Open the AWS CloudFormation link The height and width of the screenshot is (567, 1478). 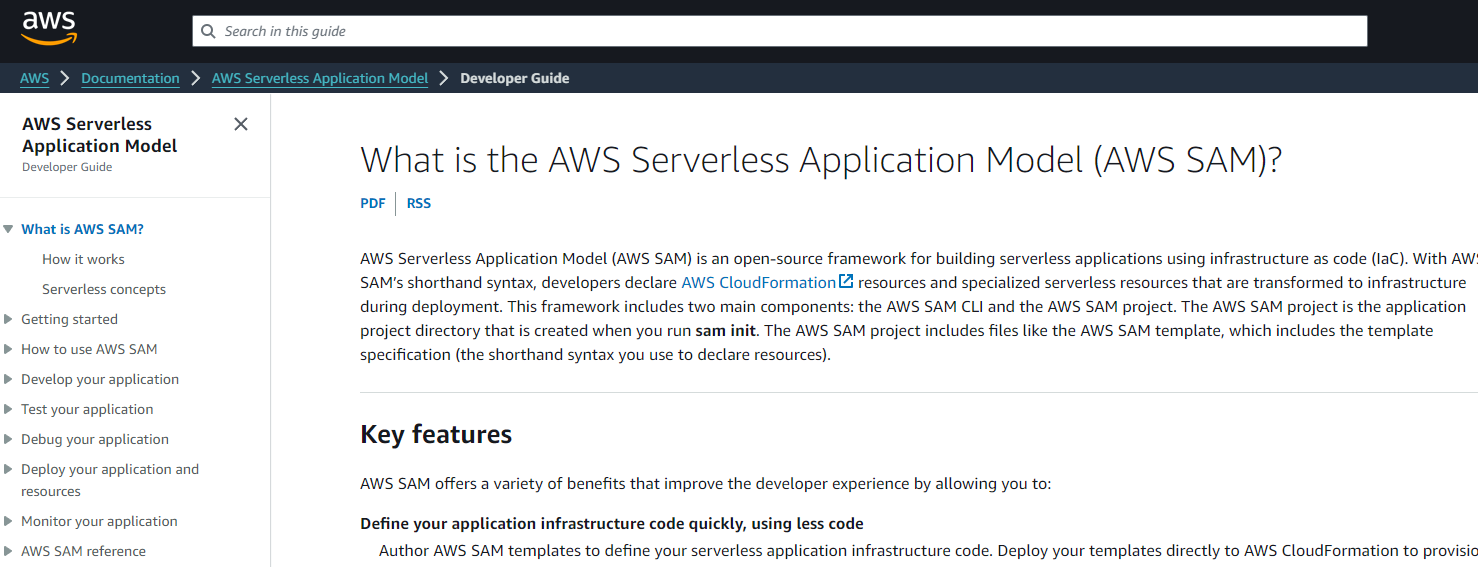coord(759,283)
